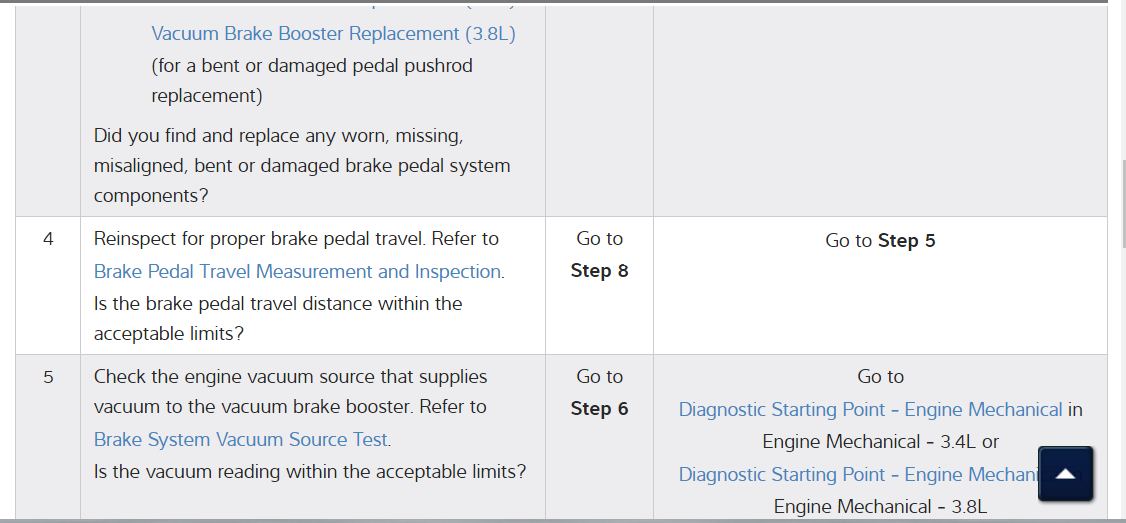Click the bold "Step 8" text
1126x523 pixels.
click(599, 271)
